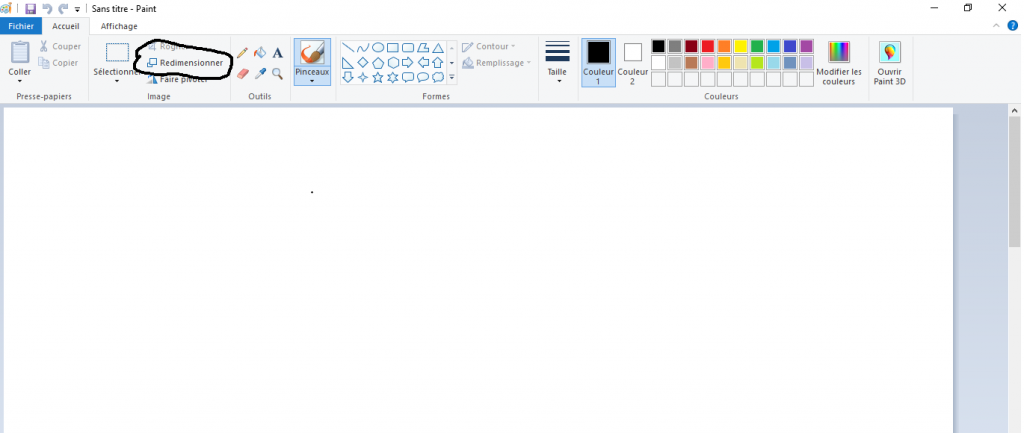Click the Couper button

pyautogui.click(x=59, y=46)
